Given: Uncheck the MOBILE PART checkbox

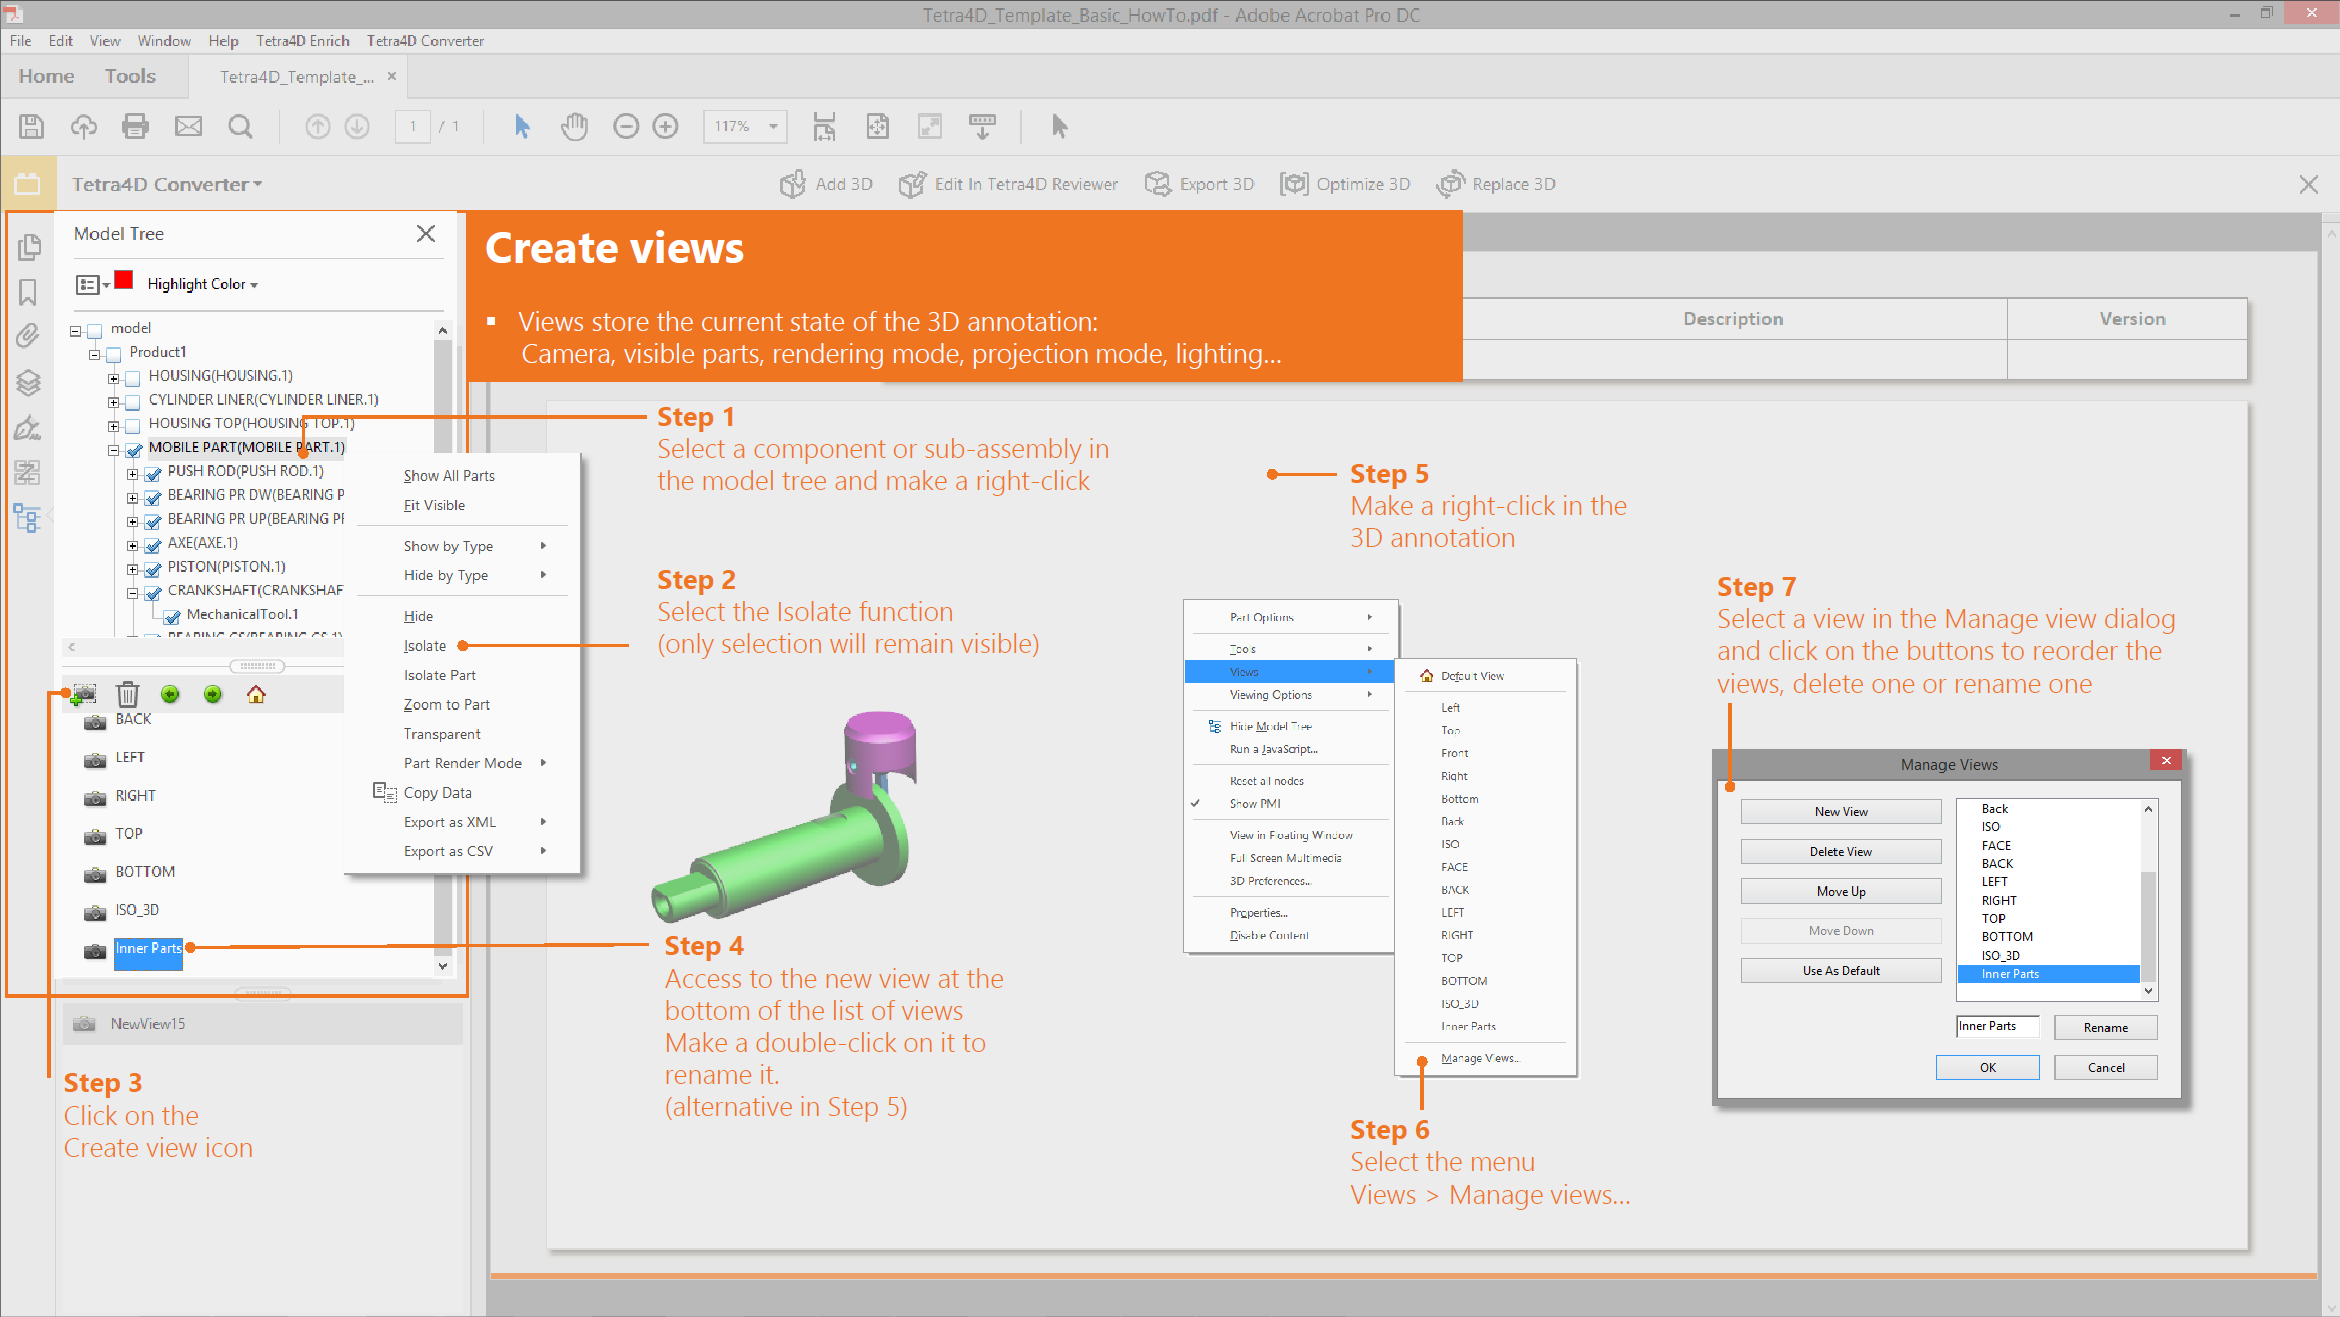Looking at the screenshot, I should pyautogui.click(x=133, y=449).
